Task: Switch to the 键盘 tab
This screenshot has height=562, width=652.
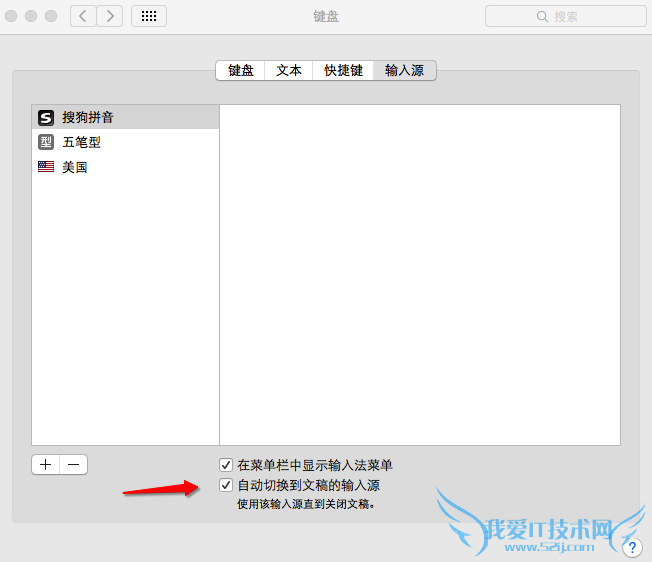Action: click(241, 70)
